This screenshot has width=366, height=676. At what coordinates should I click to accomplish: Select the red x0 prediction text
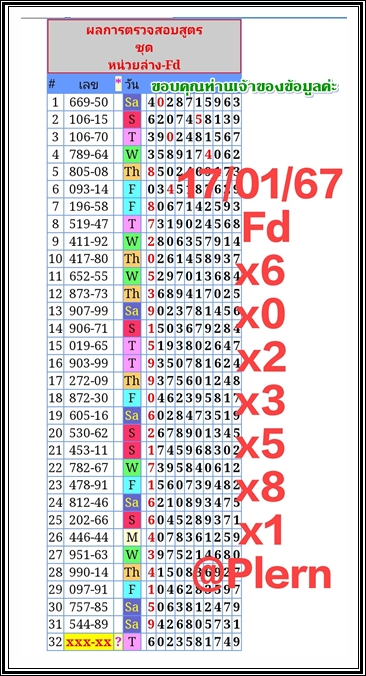(x=261, y=315)
